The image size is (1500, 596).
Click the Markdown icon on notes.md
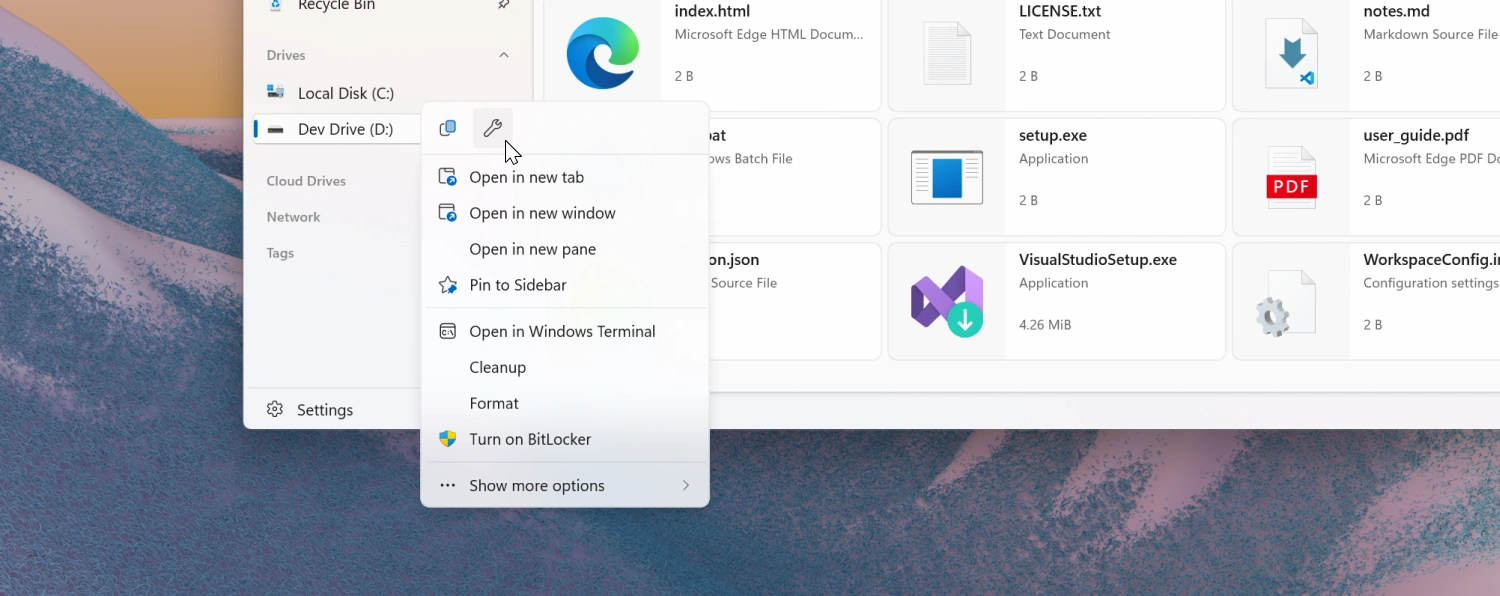click(x=1291, y=53)
